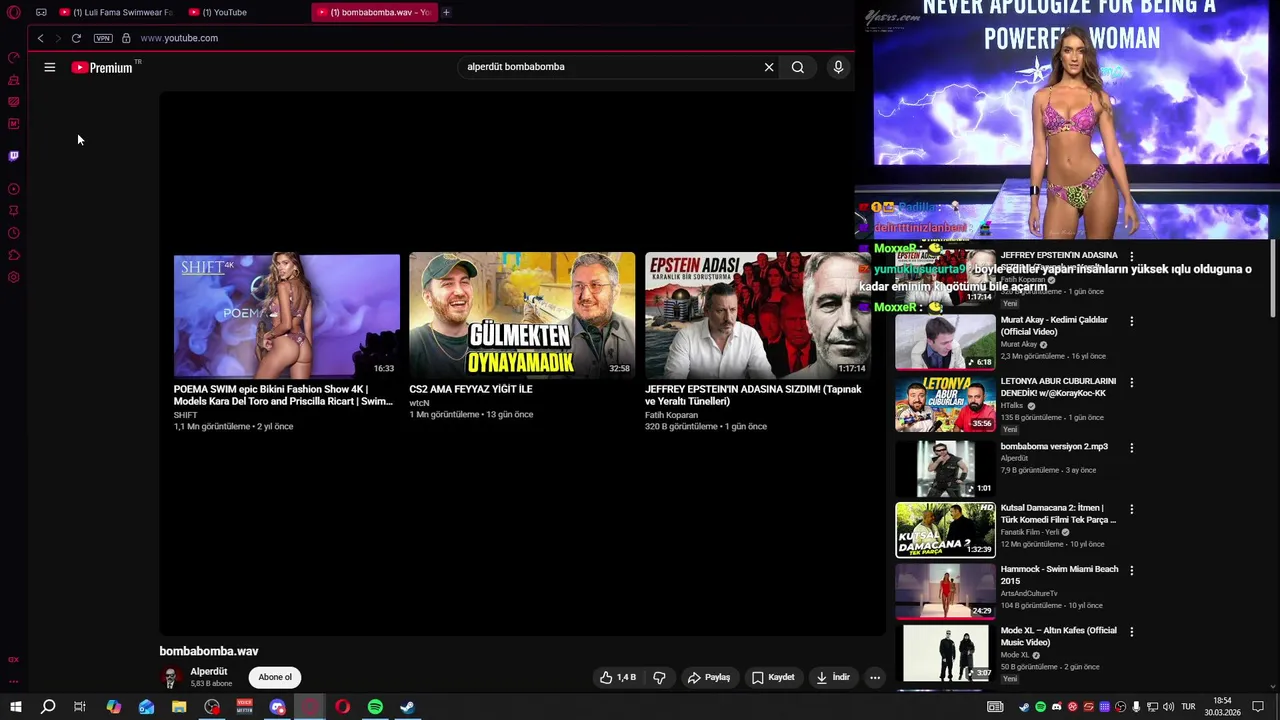Start voice search with microphone

(x=838, y=67)
